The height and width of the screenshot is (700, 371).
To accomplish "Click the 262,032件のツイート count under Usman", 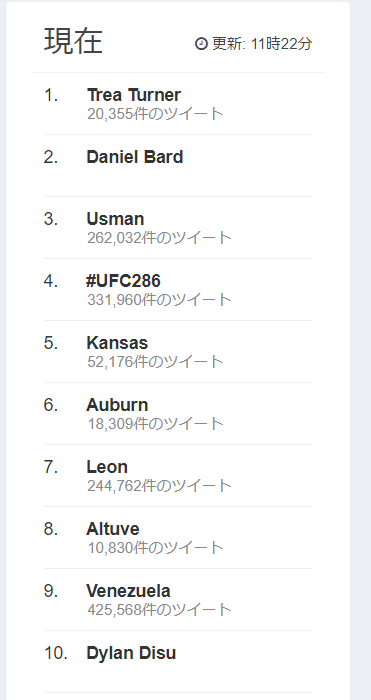I will [x=159, y=238].
